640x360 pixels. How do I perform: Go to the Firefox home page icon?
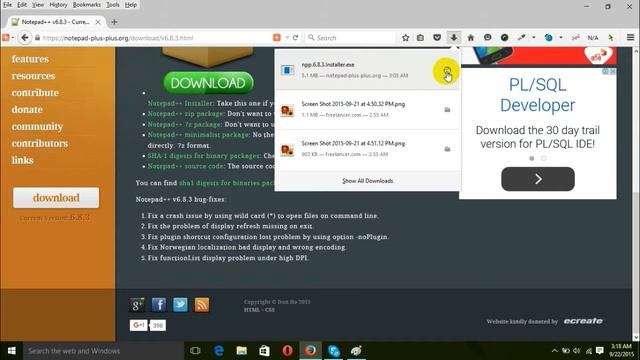click(471, 38)
